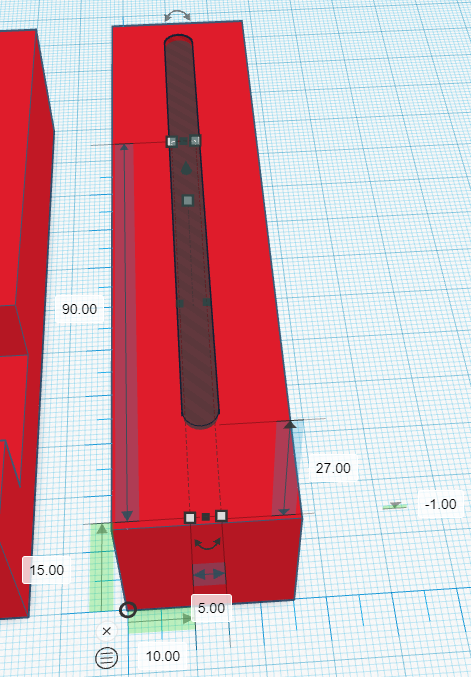471x677 pixels.
Task: Edit the highlighted 5.00 width value
Action: pos(212,608)
